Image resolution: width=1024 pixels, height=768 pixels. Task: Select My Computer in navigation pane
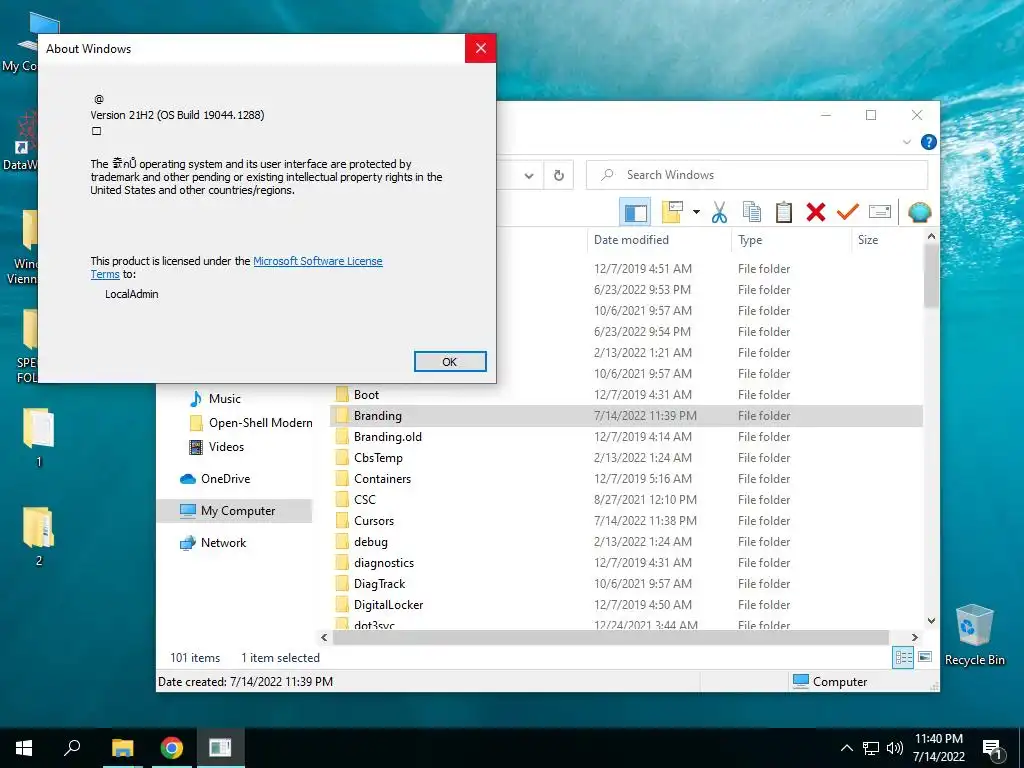click(x=234, y=511)
